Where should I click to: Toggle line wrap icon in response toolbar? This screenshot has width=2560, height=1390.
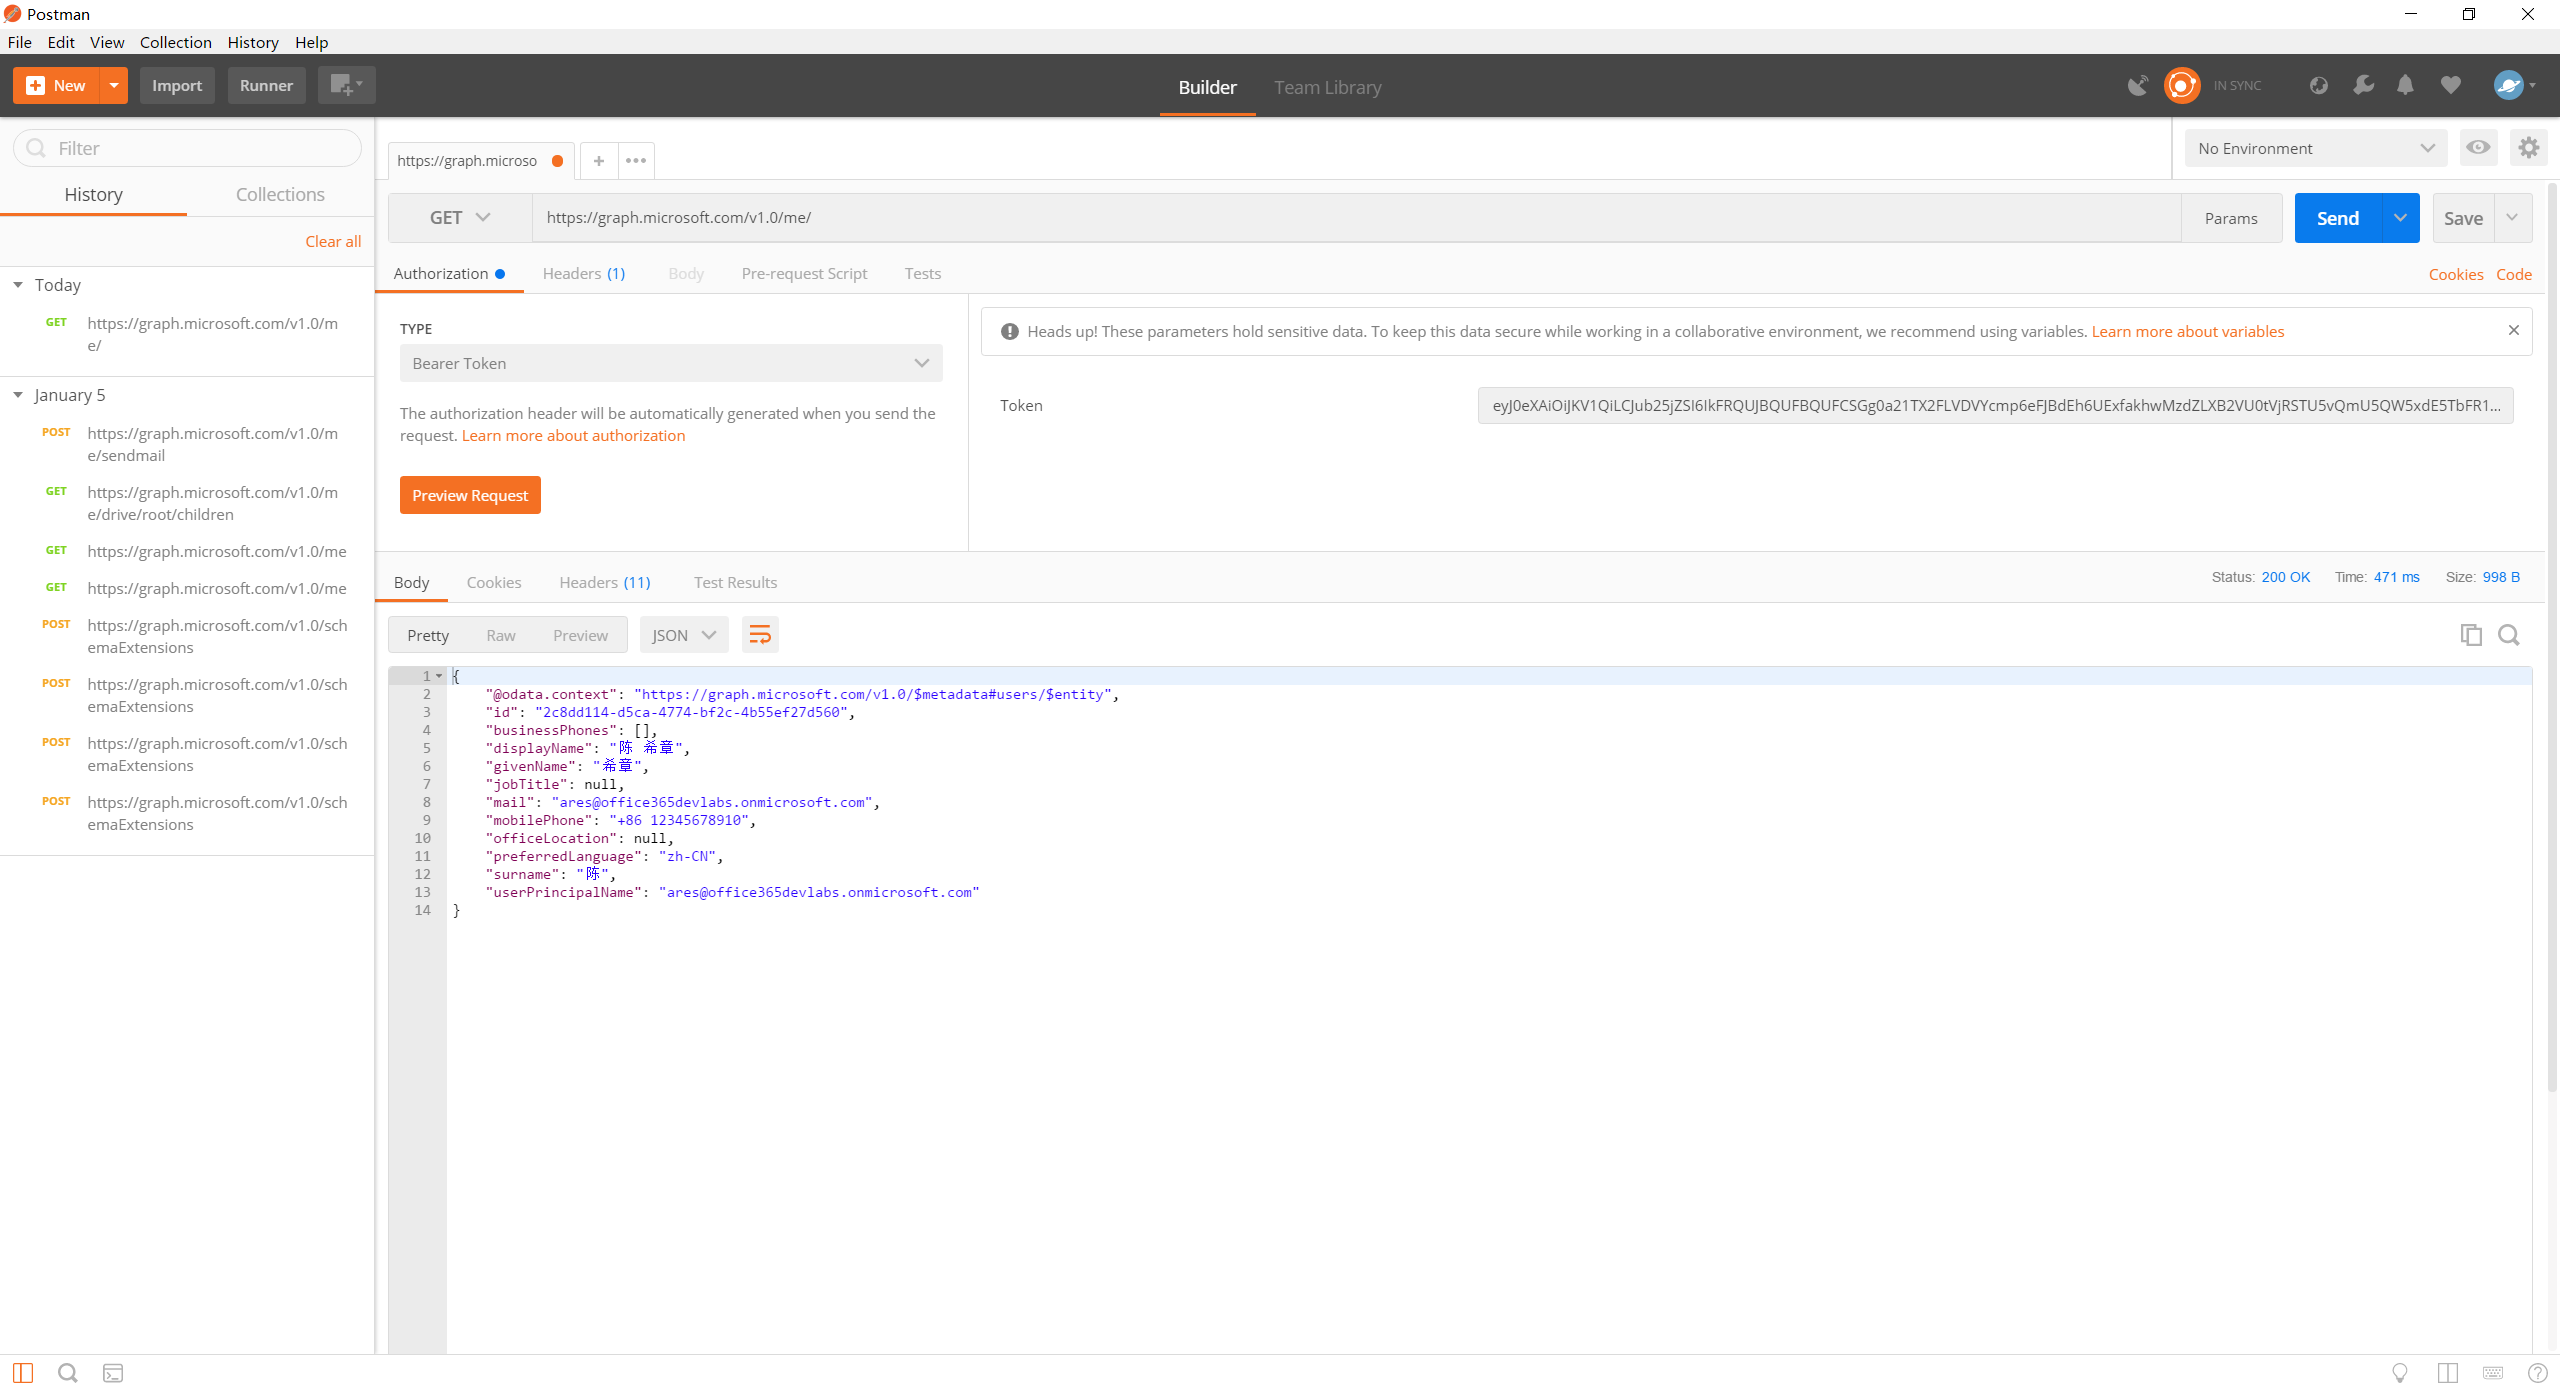click(760, 635)
